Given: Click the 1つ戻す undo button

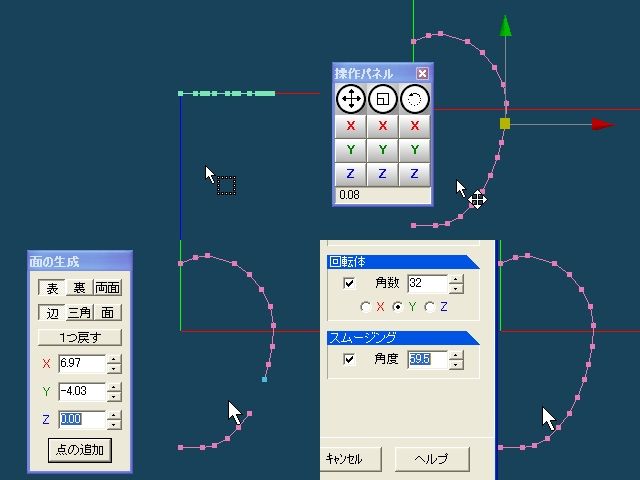Looking at the screenshot, I should [x=80, y=338].
